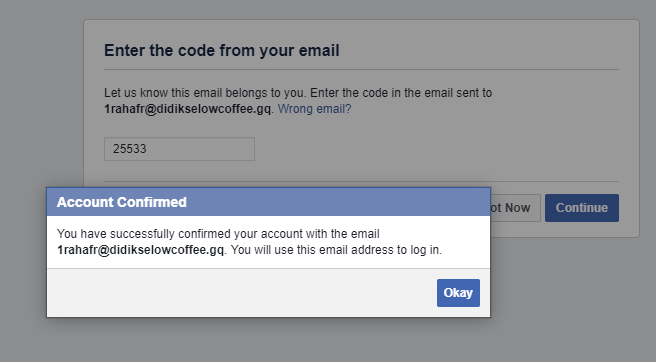Click the dimmed gray page background below the dialog
Image resolution: width=656 pixels, height=362 pixels.
(328, 340)
